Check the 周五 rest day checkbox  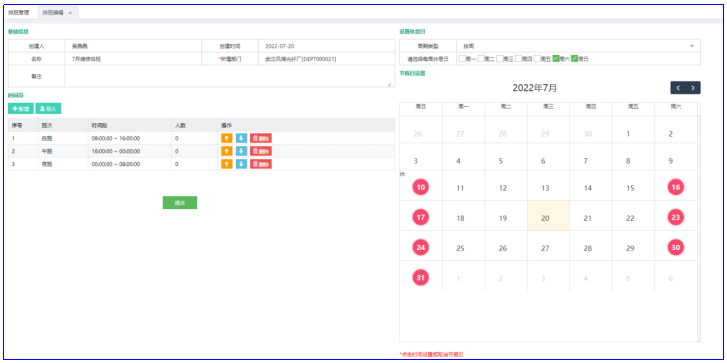point(537,59)
